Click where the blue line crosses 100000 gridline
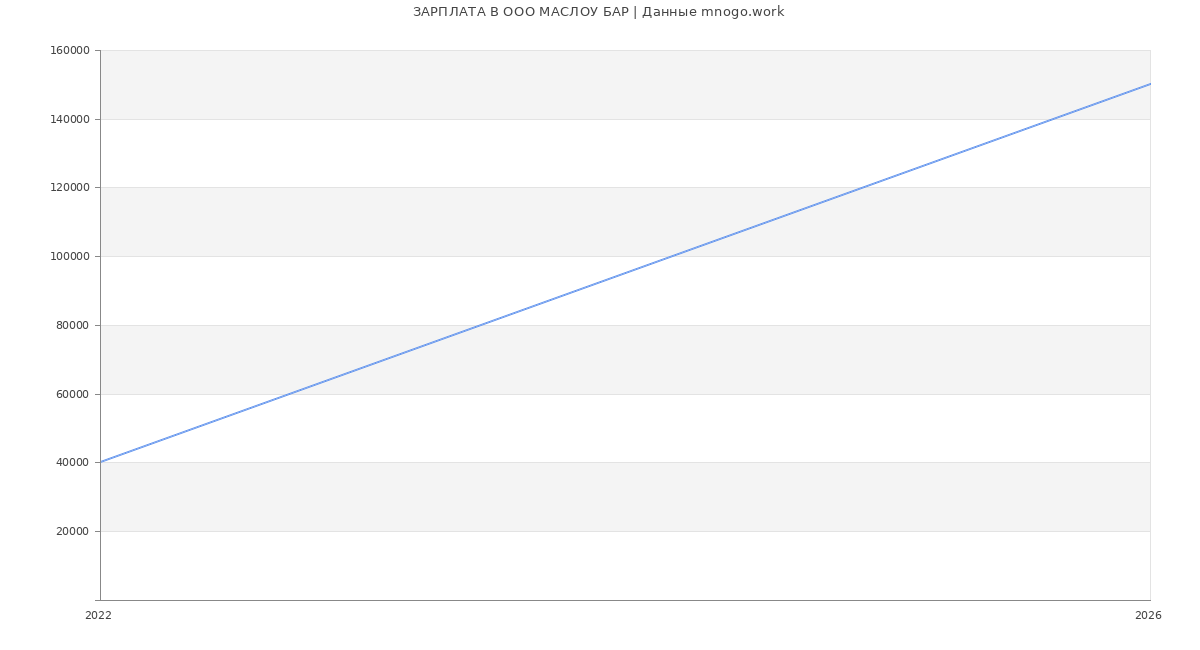The width and height of the screenshot is (1200, 650). tap(672, 256)
